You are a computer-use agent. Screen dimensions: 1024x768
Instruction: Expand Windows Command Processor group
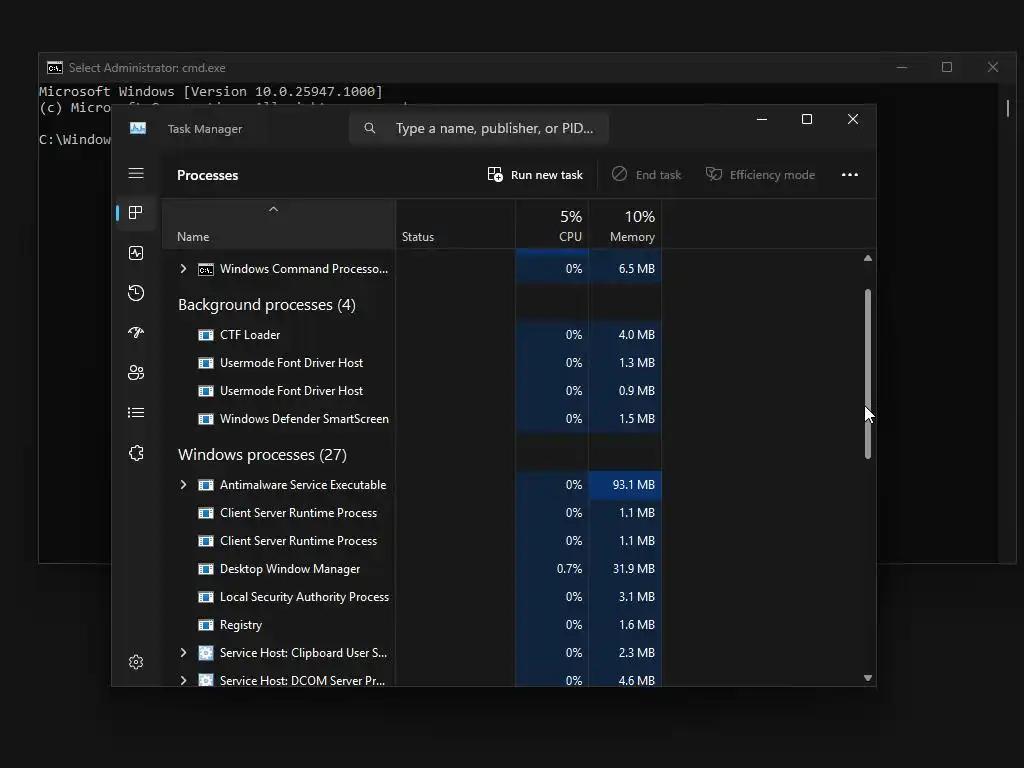[184, 268]
